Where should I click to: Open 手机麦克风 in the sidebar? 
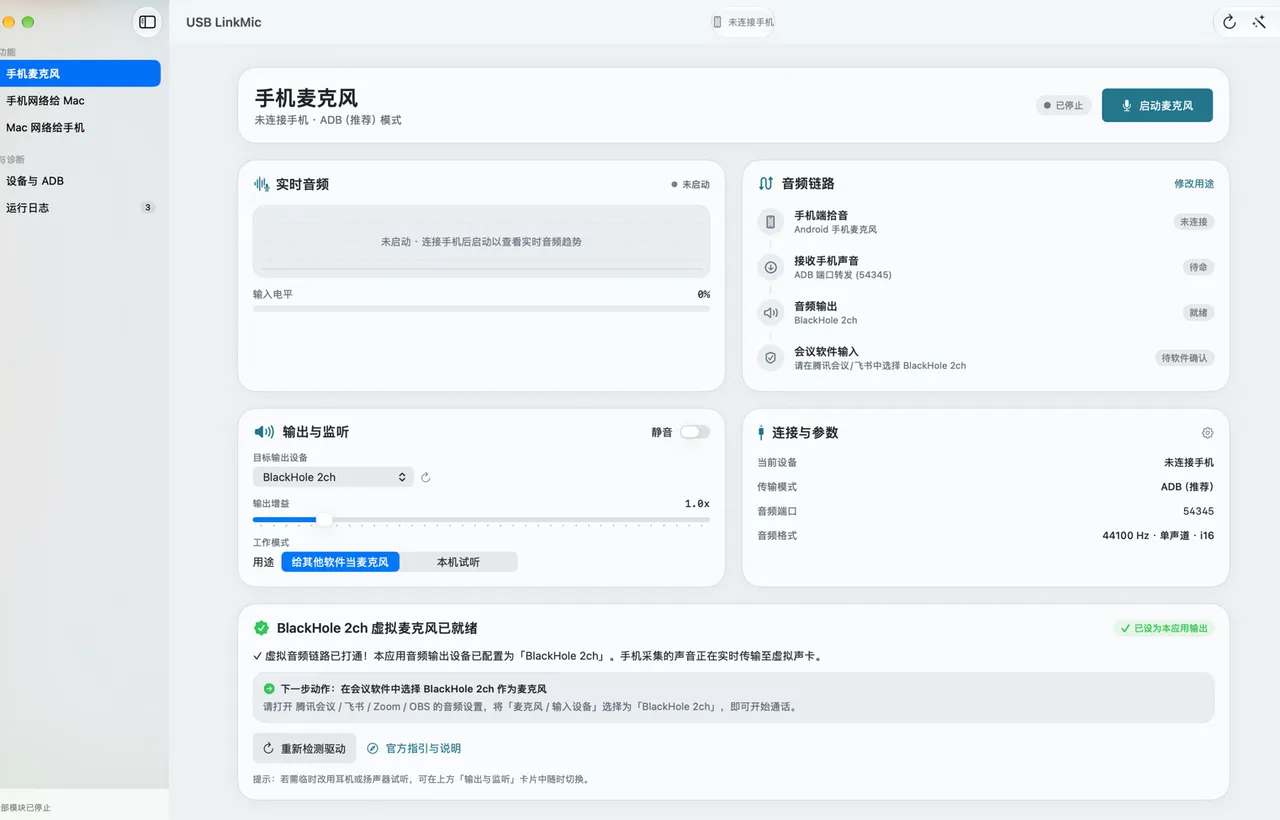pos(78,74)
